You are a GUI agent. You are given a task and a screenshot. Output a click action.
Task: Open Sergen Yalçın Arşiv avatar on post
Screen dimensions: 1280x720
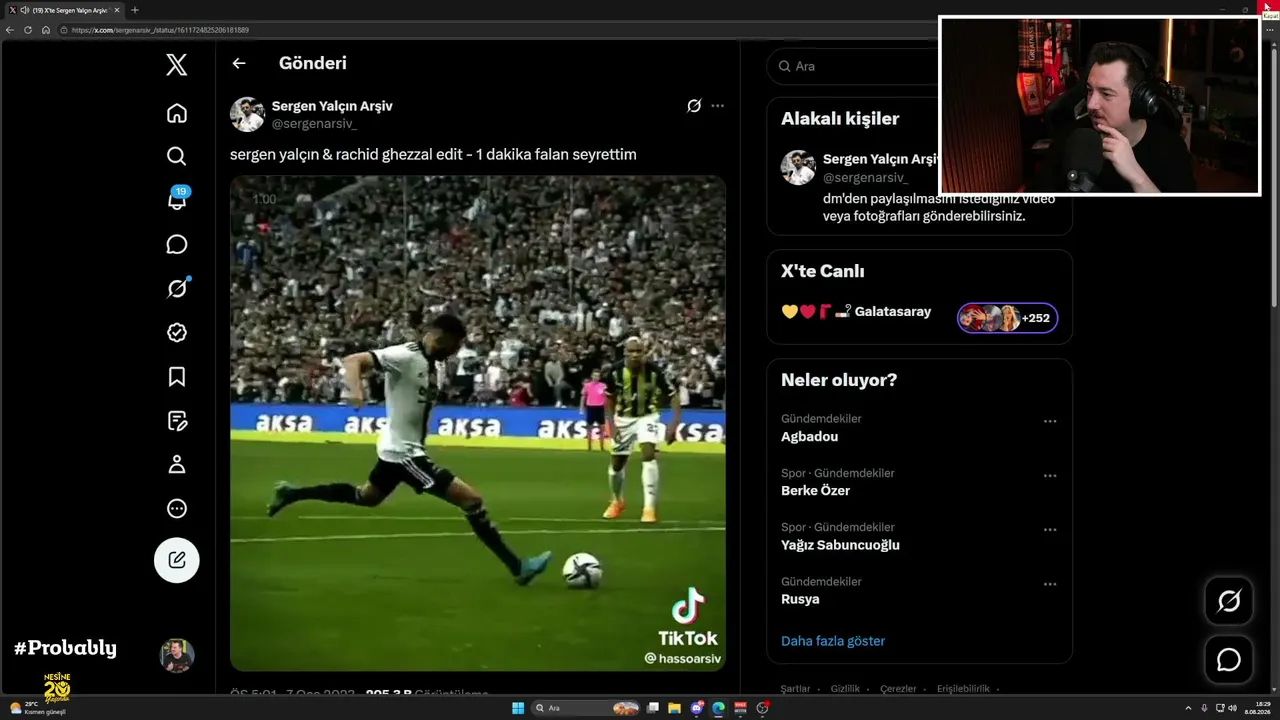[247, 114]
